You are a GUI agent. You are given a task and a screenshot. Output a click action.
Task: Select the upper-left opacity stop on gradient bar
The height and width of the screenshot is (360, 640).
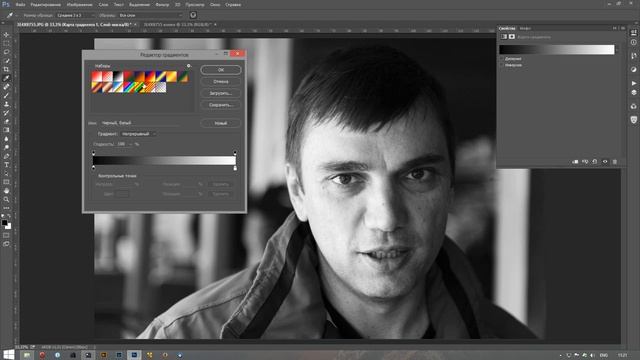(x=93, y=153)
